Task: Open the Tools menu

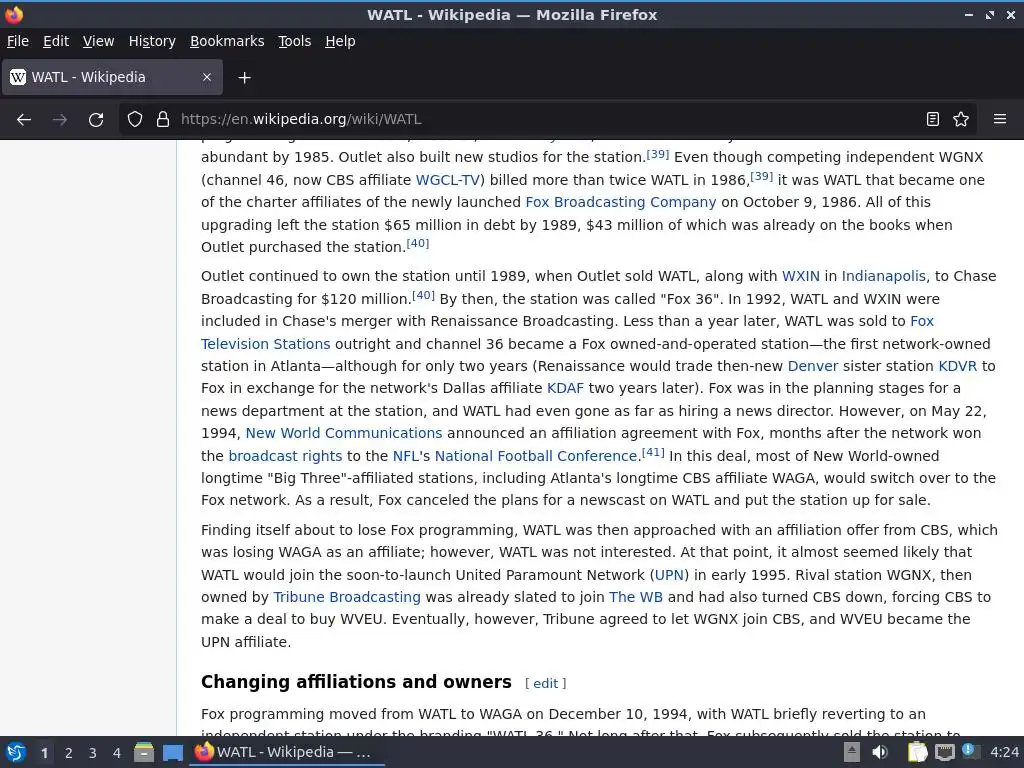Action: (295, 41)
